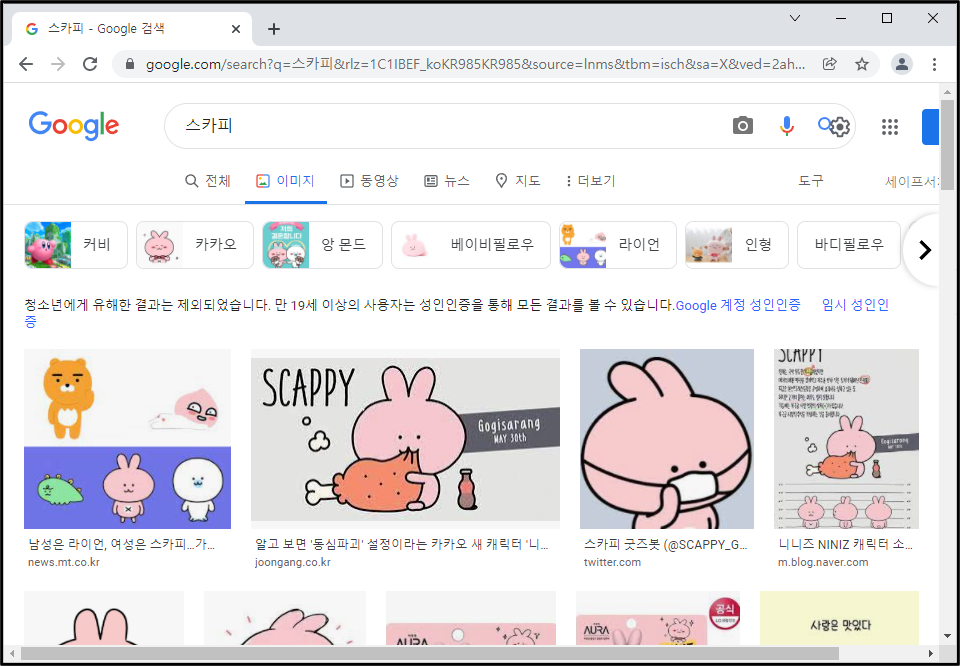Open the Ryan and Scappy characters image
Screen dimensions: 960x666
127,439
